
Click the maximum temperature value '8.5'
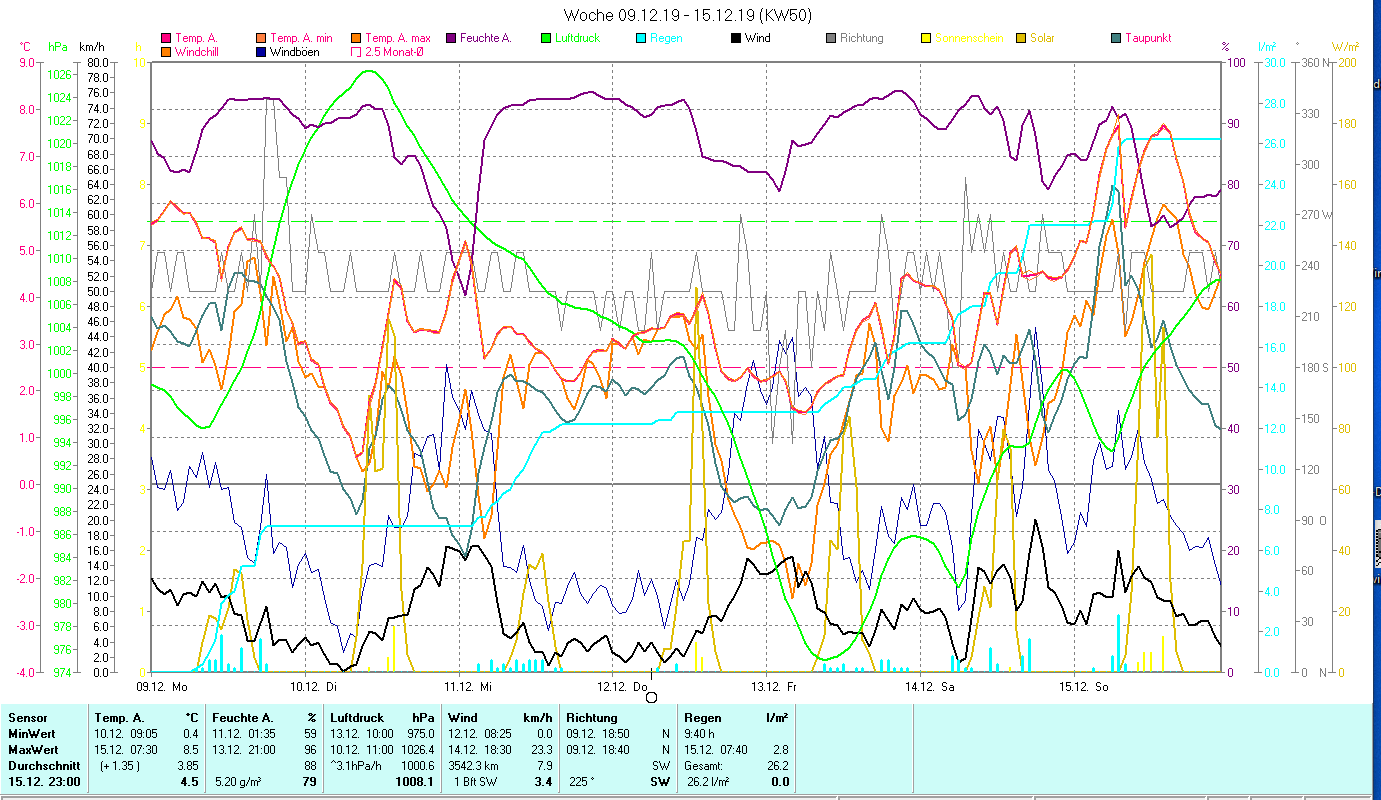click(191, 750)
